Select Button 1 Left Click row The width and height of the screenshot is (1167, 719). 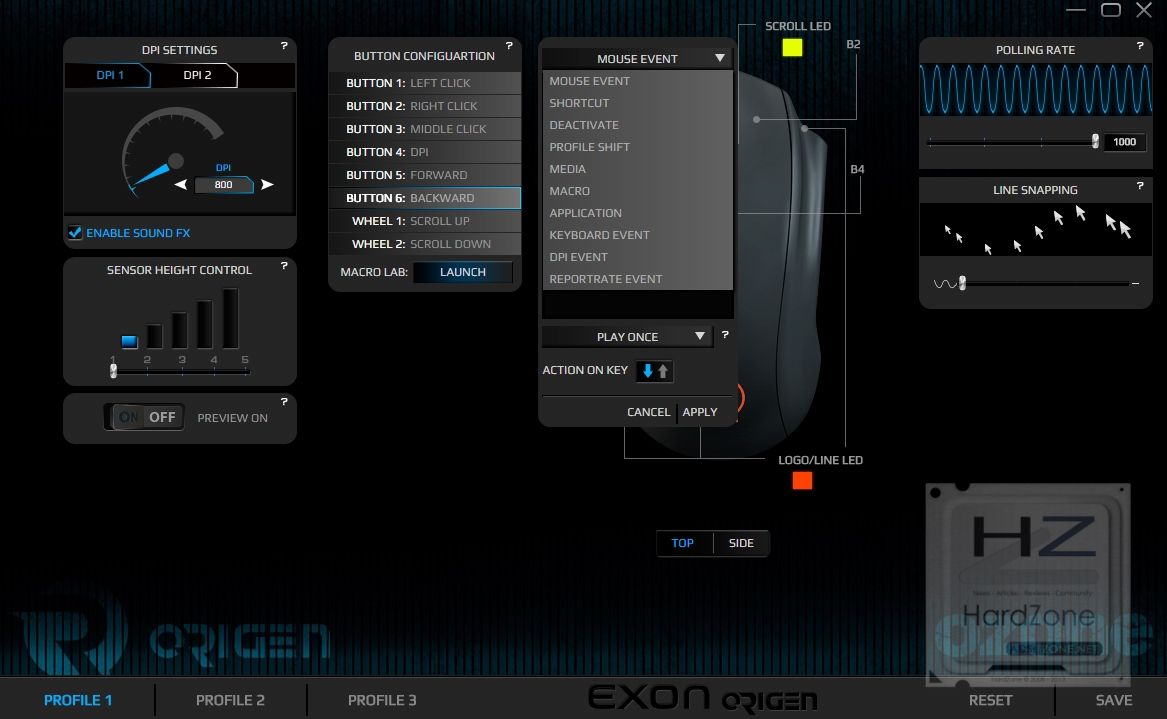425,83
